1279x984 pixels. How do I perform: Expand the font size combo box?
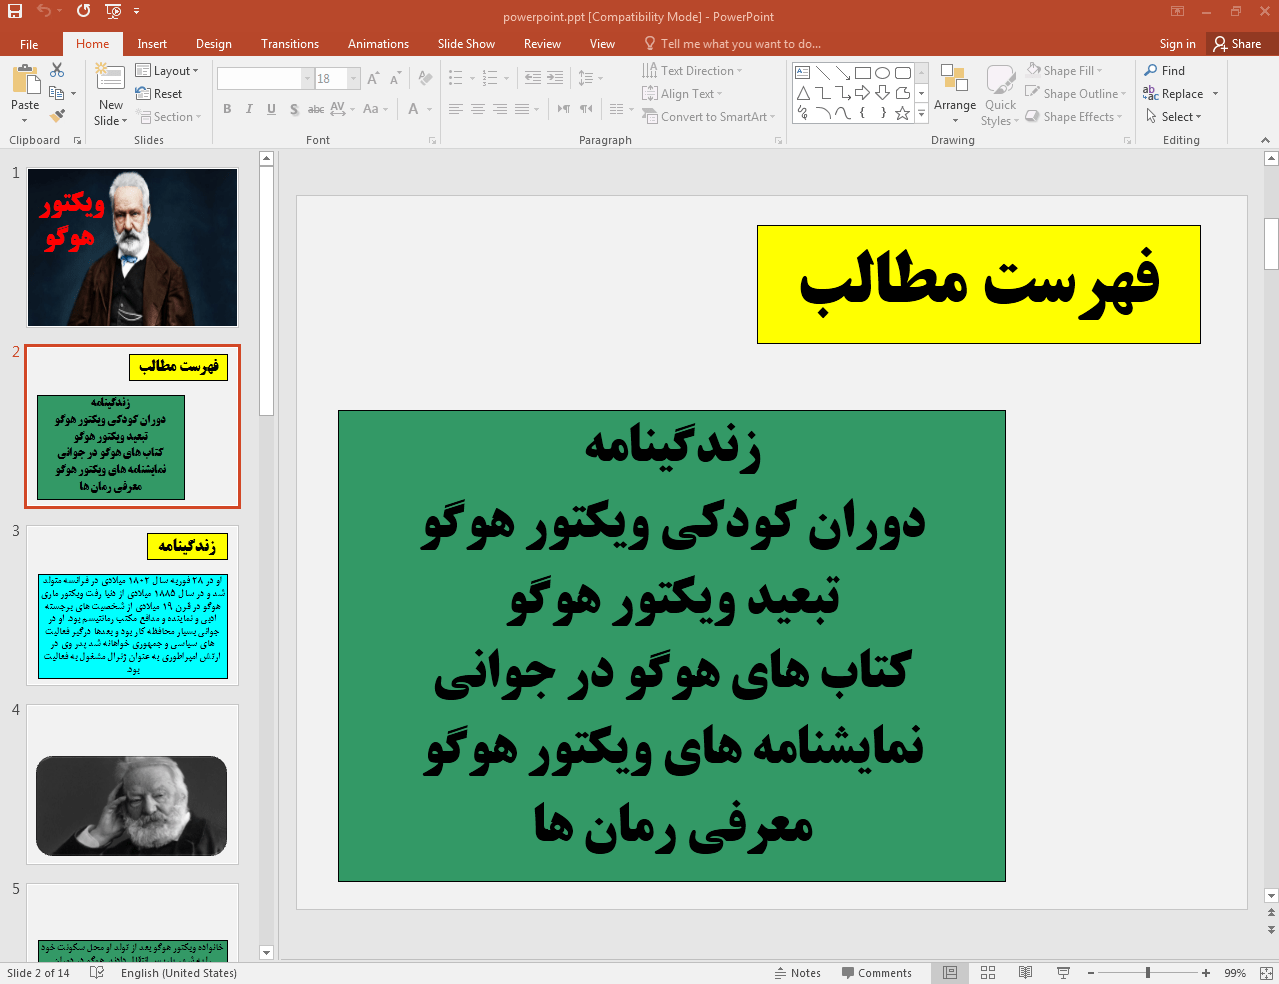tap(353, 79)
